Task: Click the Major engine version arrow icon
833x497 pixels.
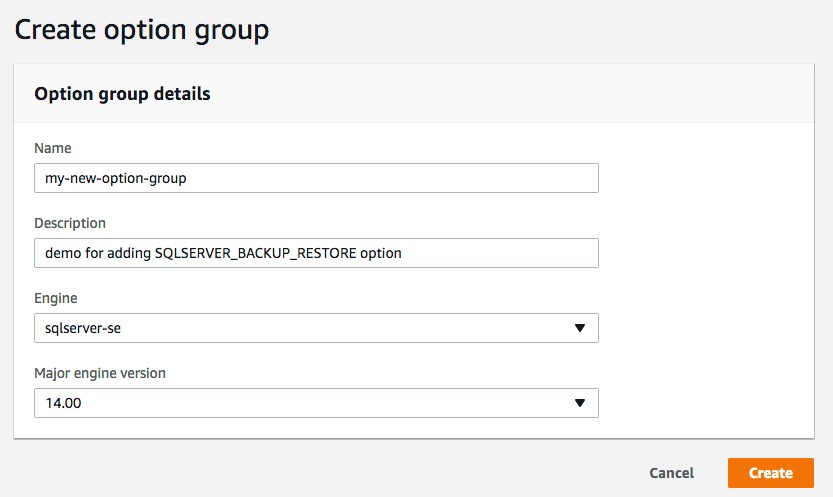Action: pos(579,403)
